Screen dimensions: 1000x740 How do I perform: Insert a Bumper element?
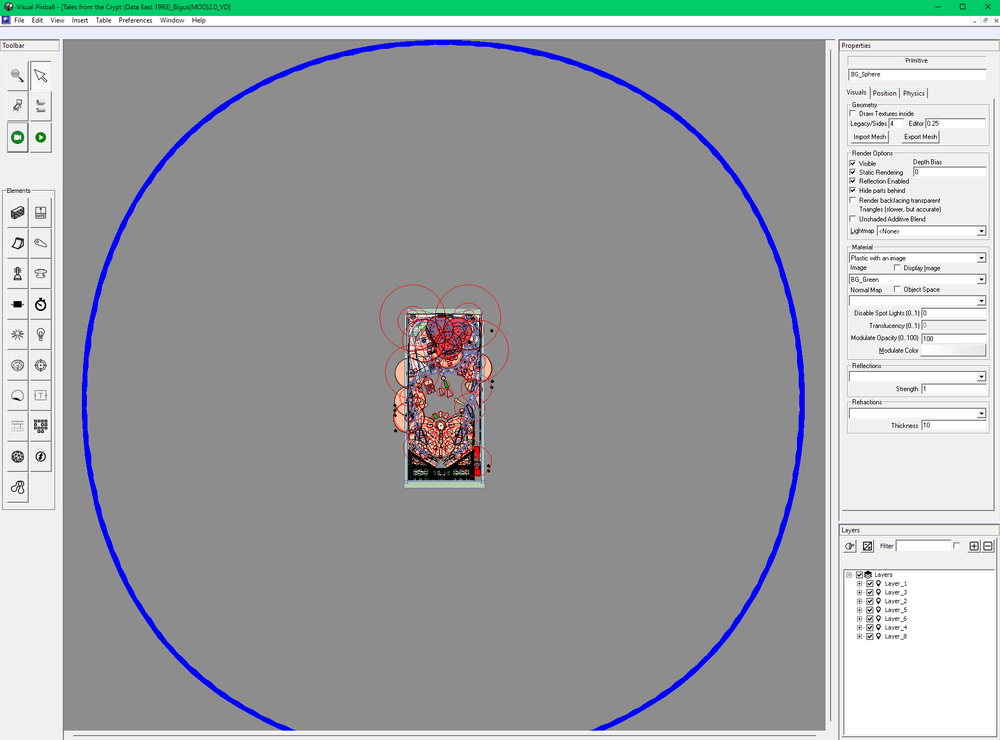(40, 274)
